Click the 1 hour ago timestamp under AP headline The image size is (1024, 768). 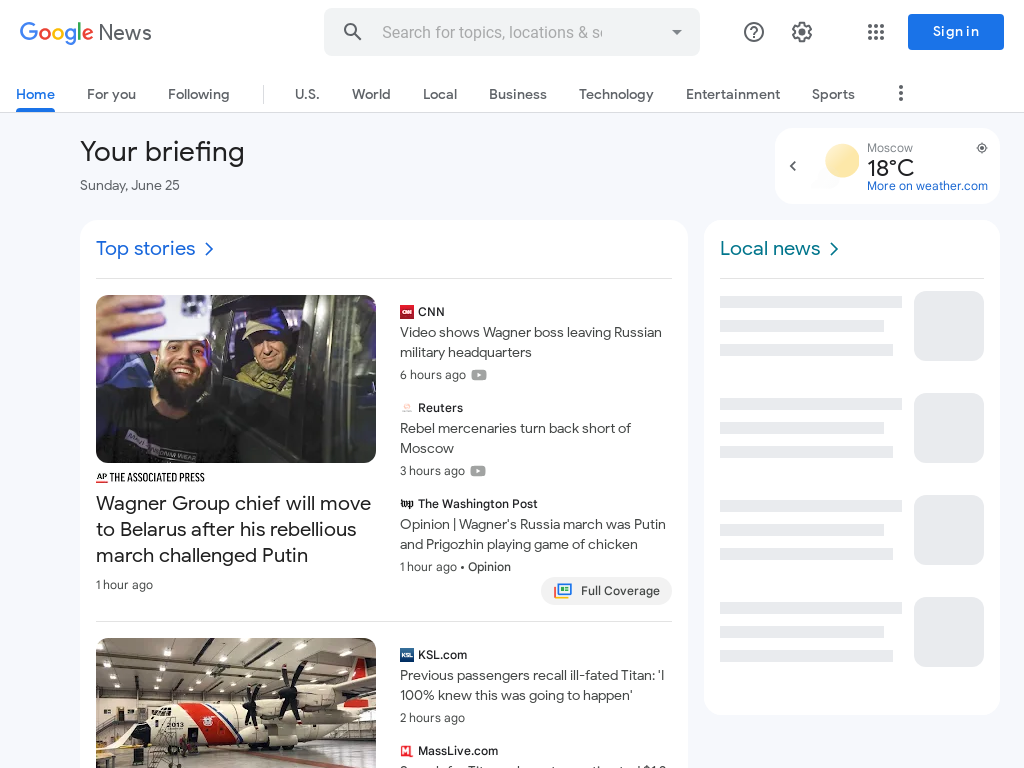point(124,585)
